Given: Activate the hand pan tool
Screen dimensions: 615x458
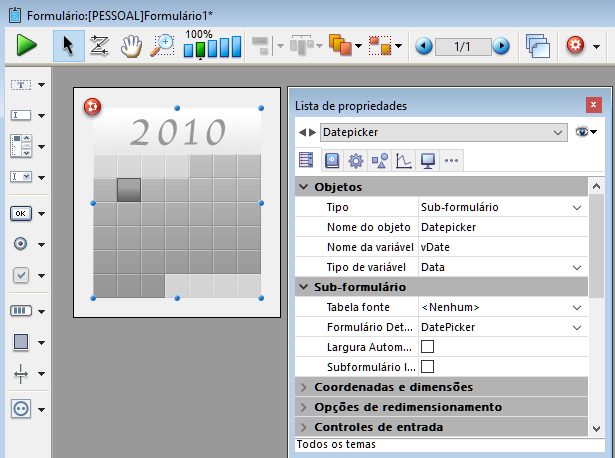Looking at the screenshot, I should (131, 45).
